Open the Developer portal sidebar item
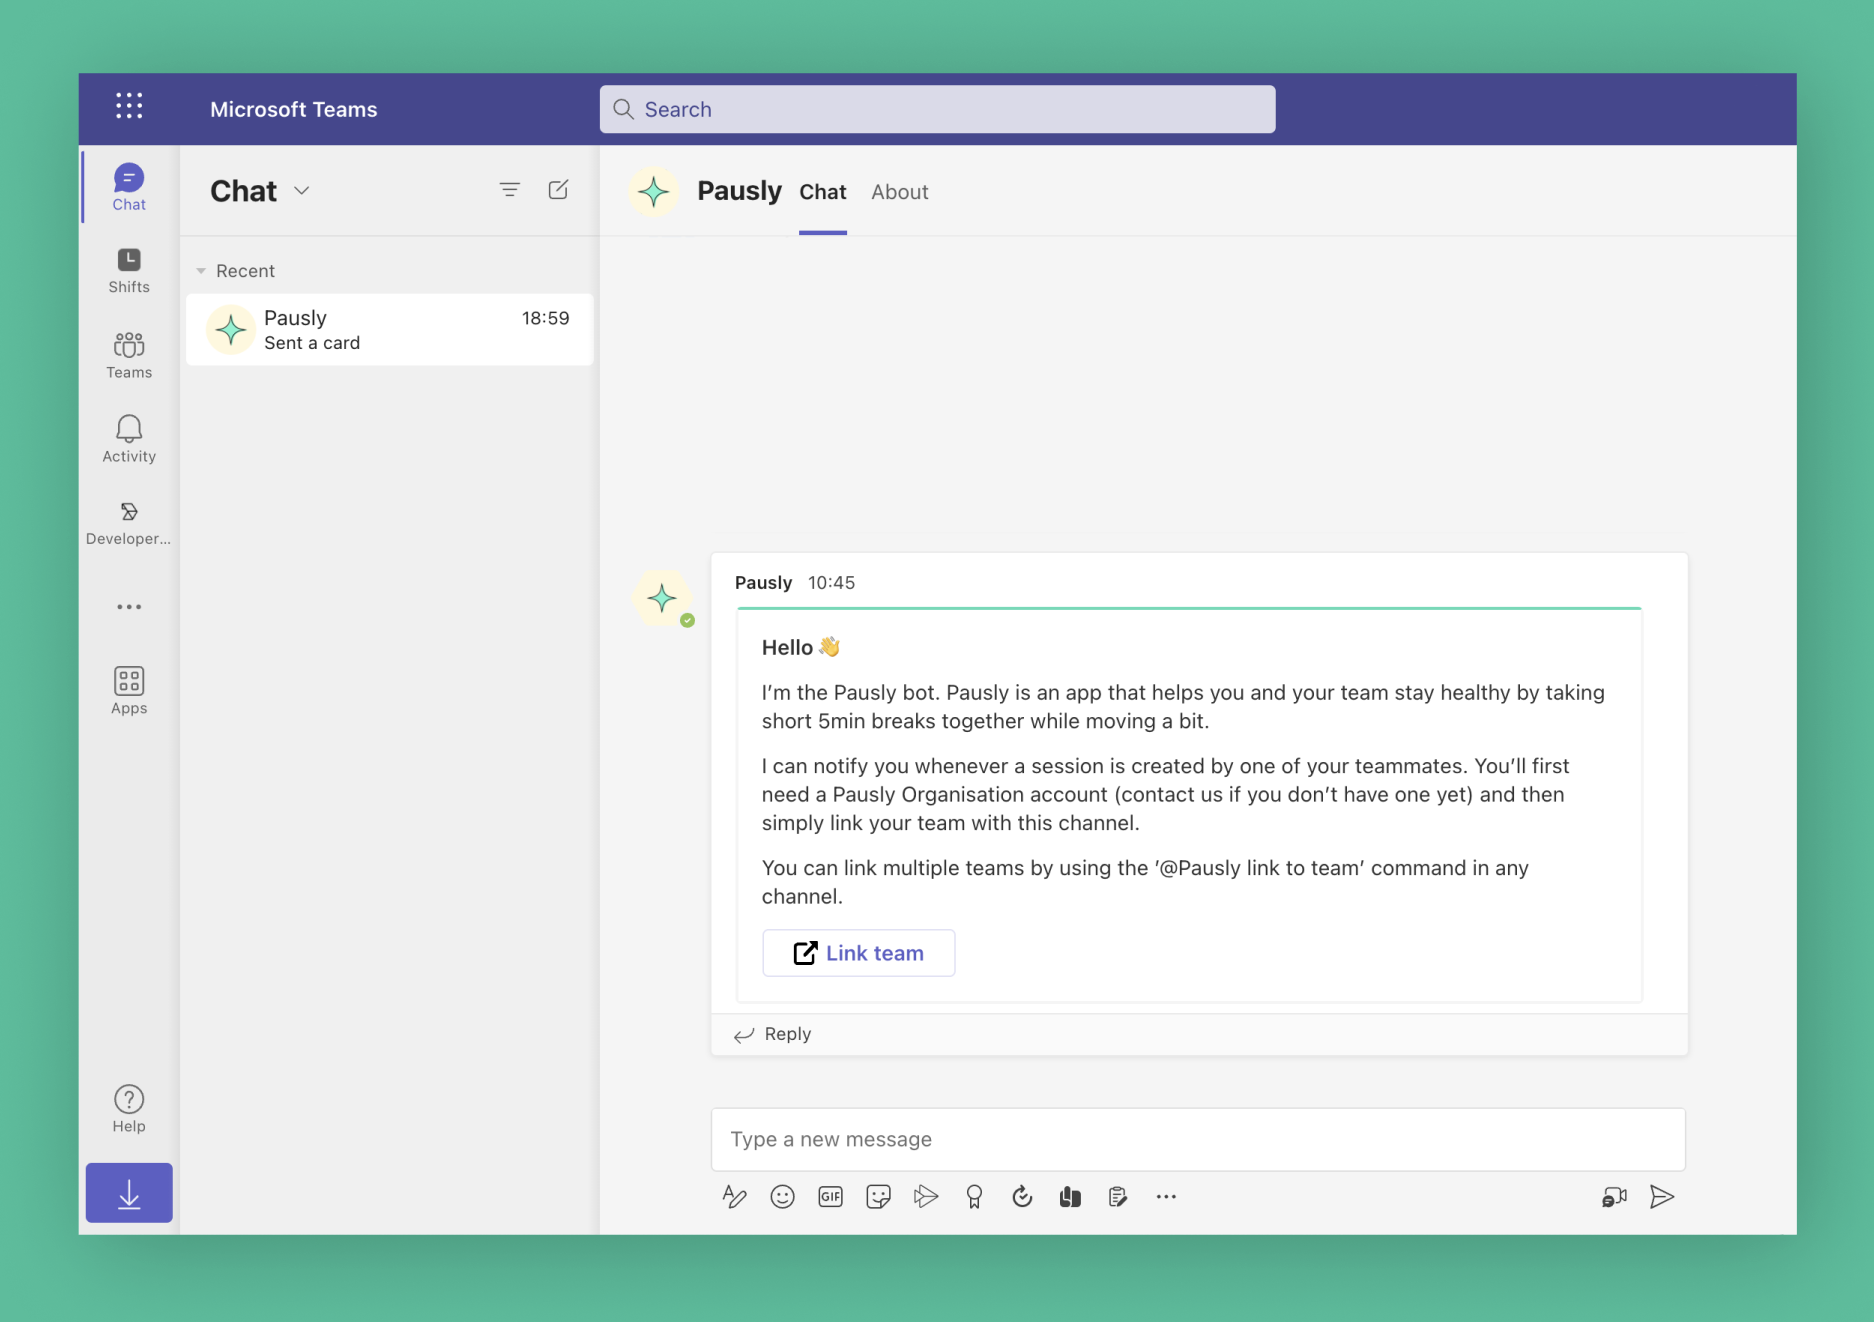The height and width of the screenshot is (1322, 1874). click(x=129, y=523)
